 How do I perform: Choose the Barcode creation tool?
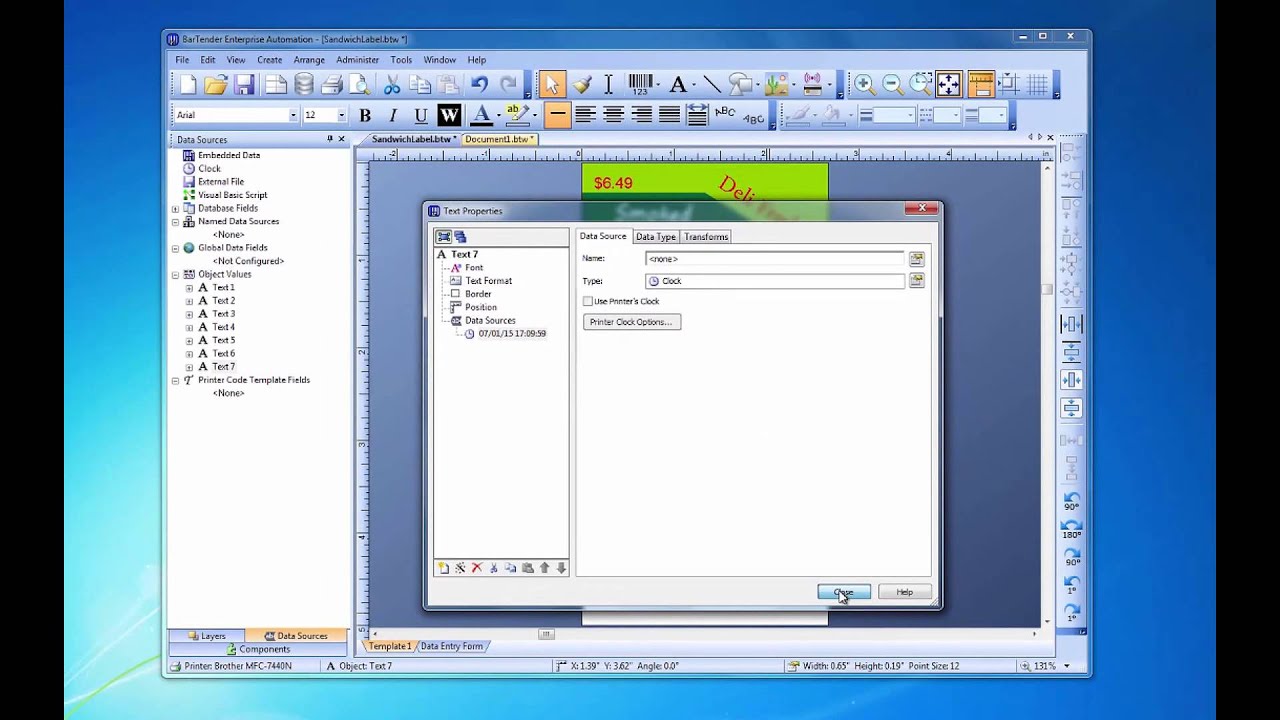point(641,86)
